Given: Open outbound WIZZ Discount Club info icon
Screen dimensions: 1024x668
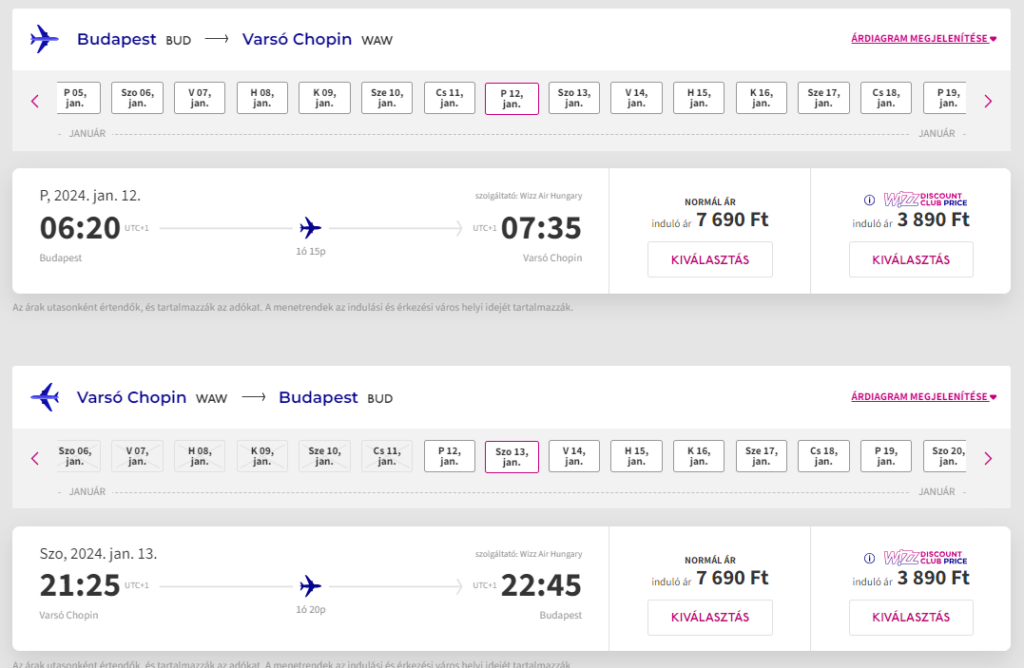Looking at the screenshot, I should tap(869, 200).
